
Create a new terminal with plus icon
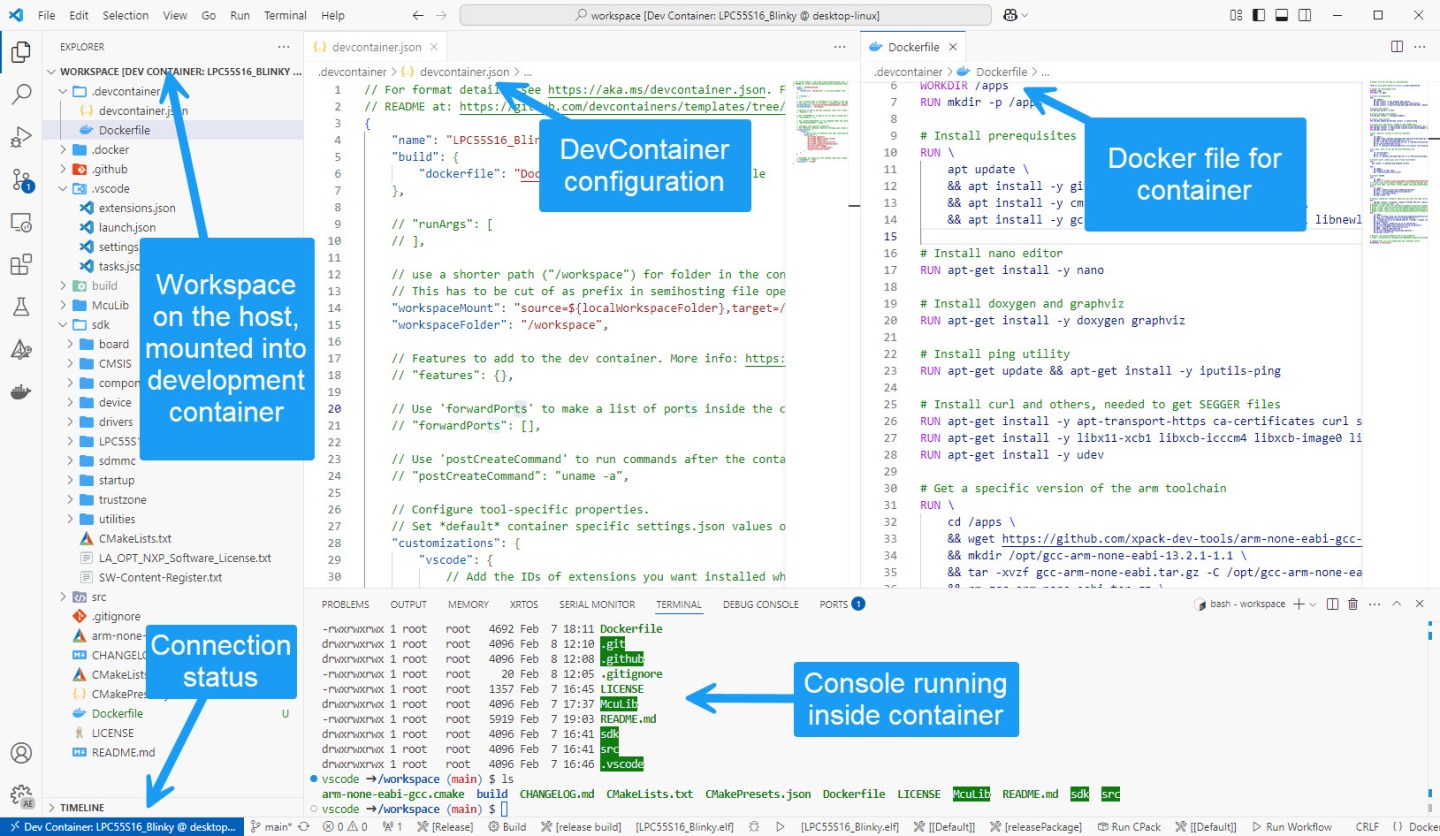[1298, 604]
